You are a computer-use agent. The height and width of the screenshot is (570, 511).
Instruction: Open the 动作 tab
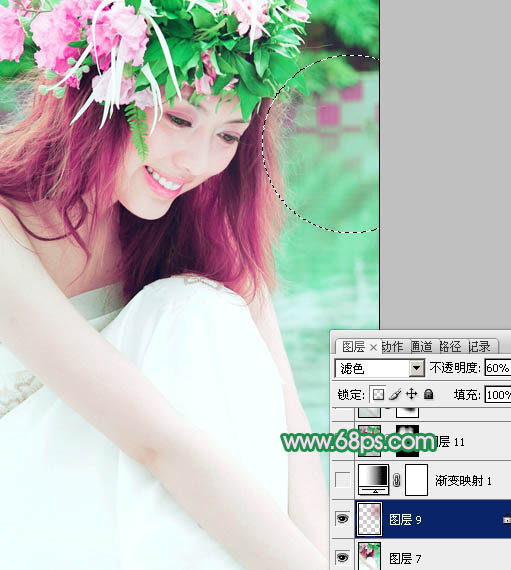(x=393, y=347)
